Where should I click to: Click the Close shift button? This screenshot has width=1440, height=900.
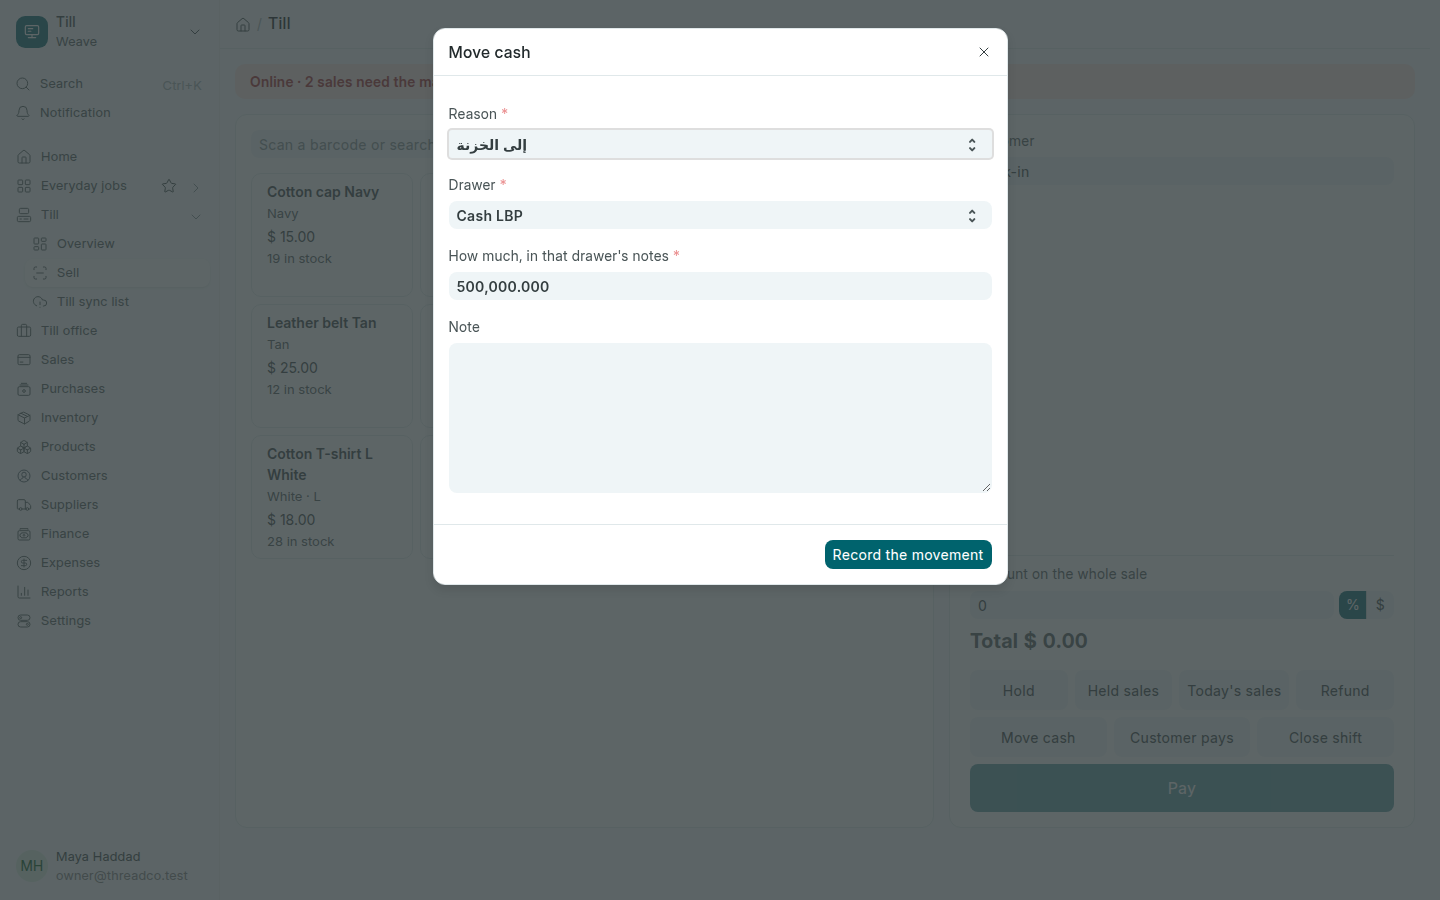(x=1325, y=738)
